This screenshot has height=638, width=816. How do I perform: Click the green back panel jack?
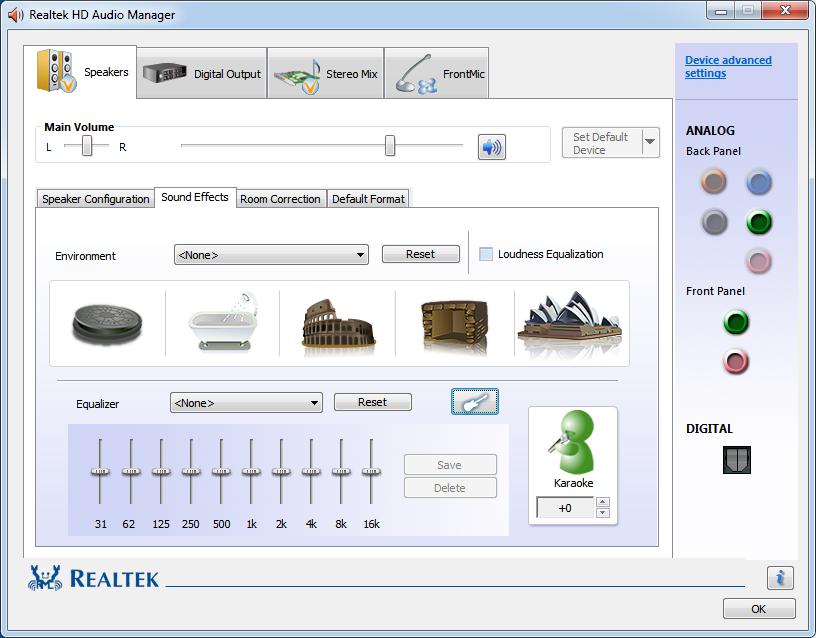point(759,222)
